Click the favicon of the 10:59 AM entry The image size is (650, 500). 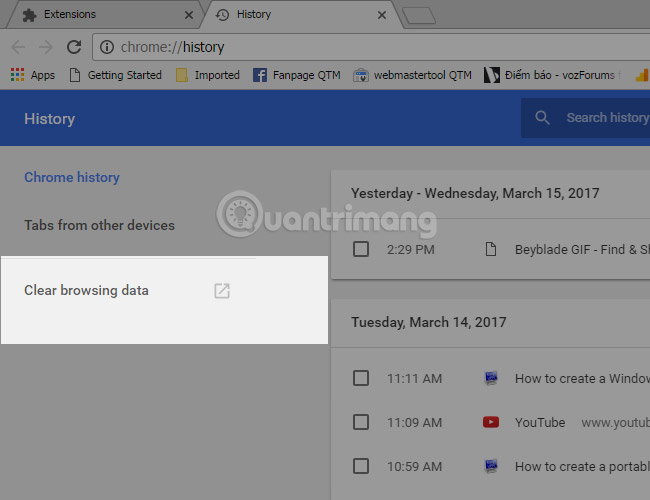pyautogui.click(x=491, y=466)
